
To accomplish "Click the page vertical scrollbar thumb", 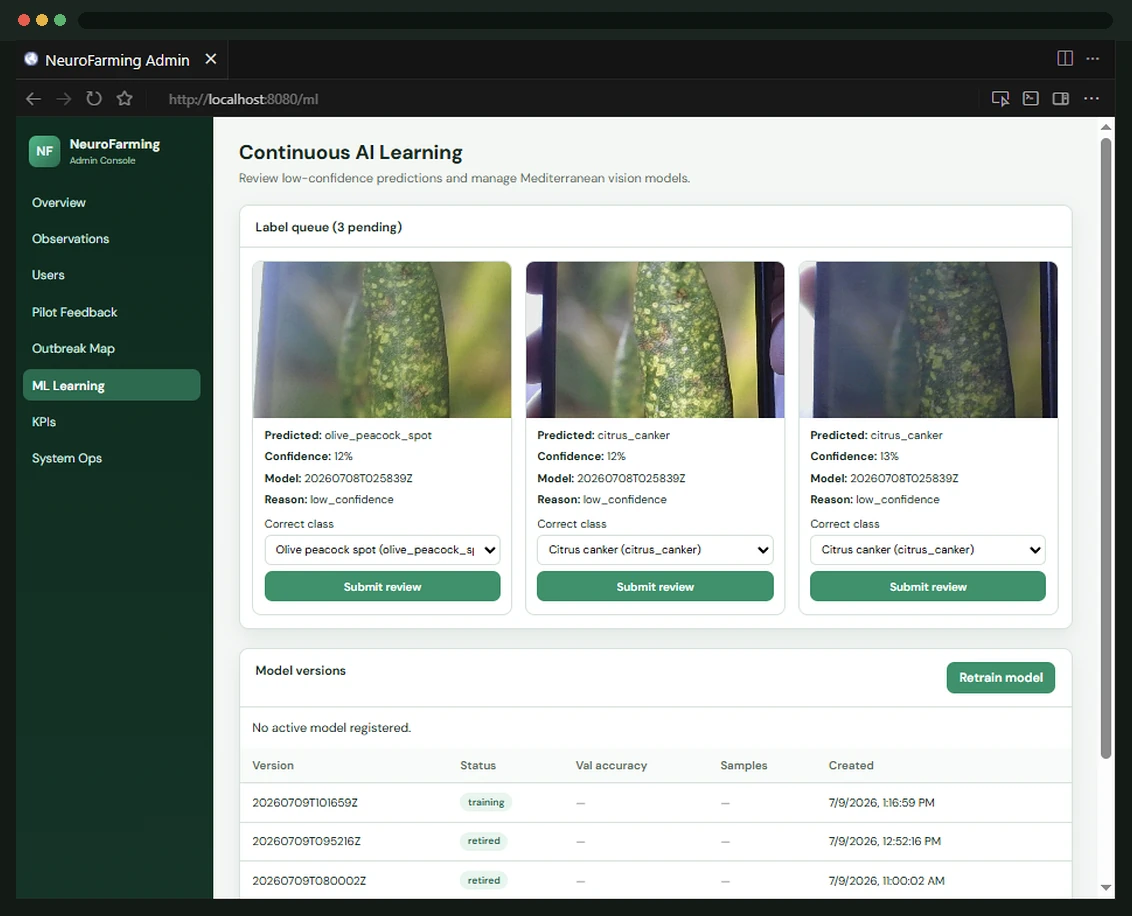I will point(1106,448).
